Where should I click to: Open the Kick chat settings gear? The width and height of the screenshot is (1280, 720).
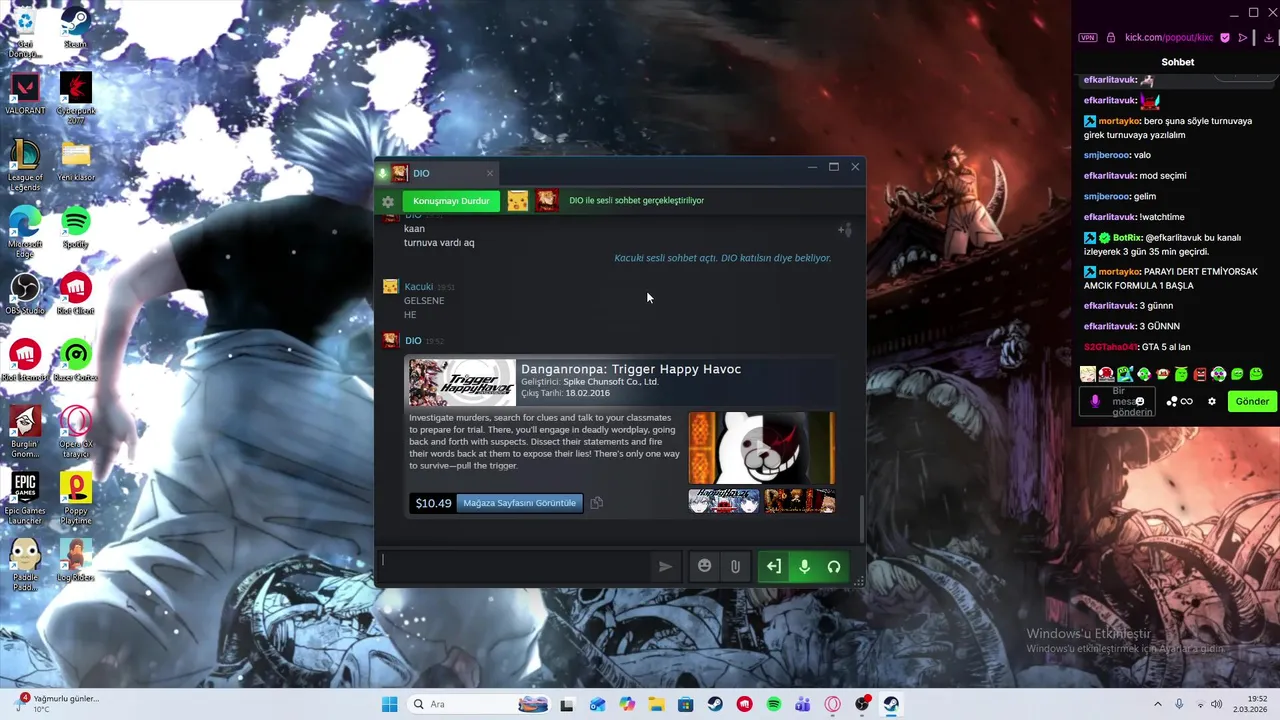(x=1212, y=402)
